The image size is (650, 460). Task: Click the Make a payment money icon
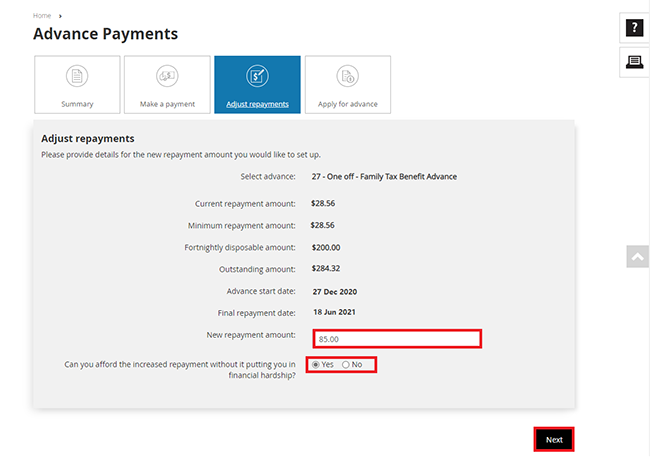167,76
